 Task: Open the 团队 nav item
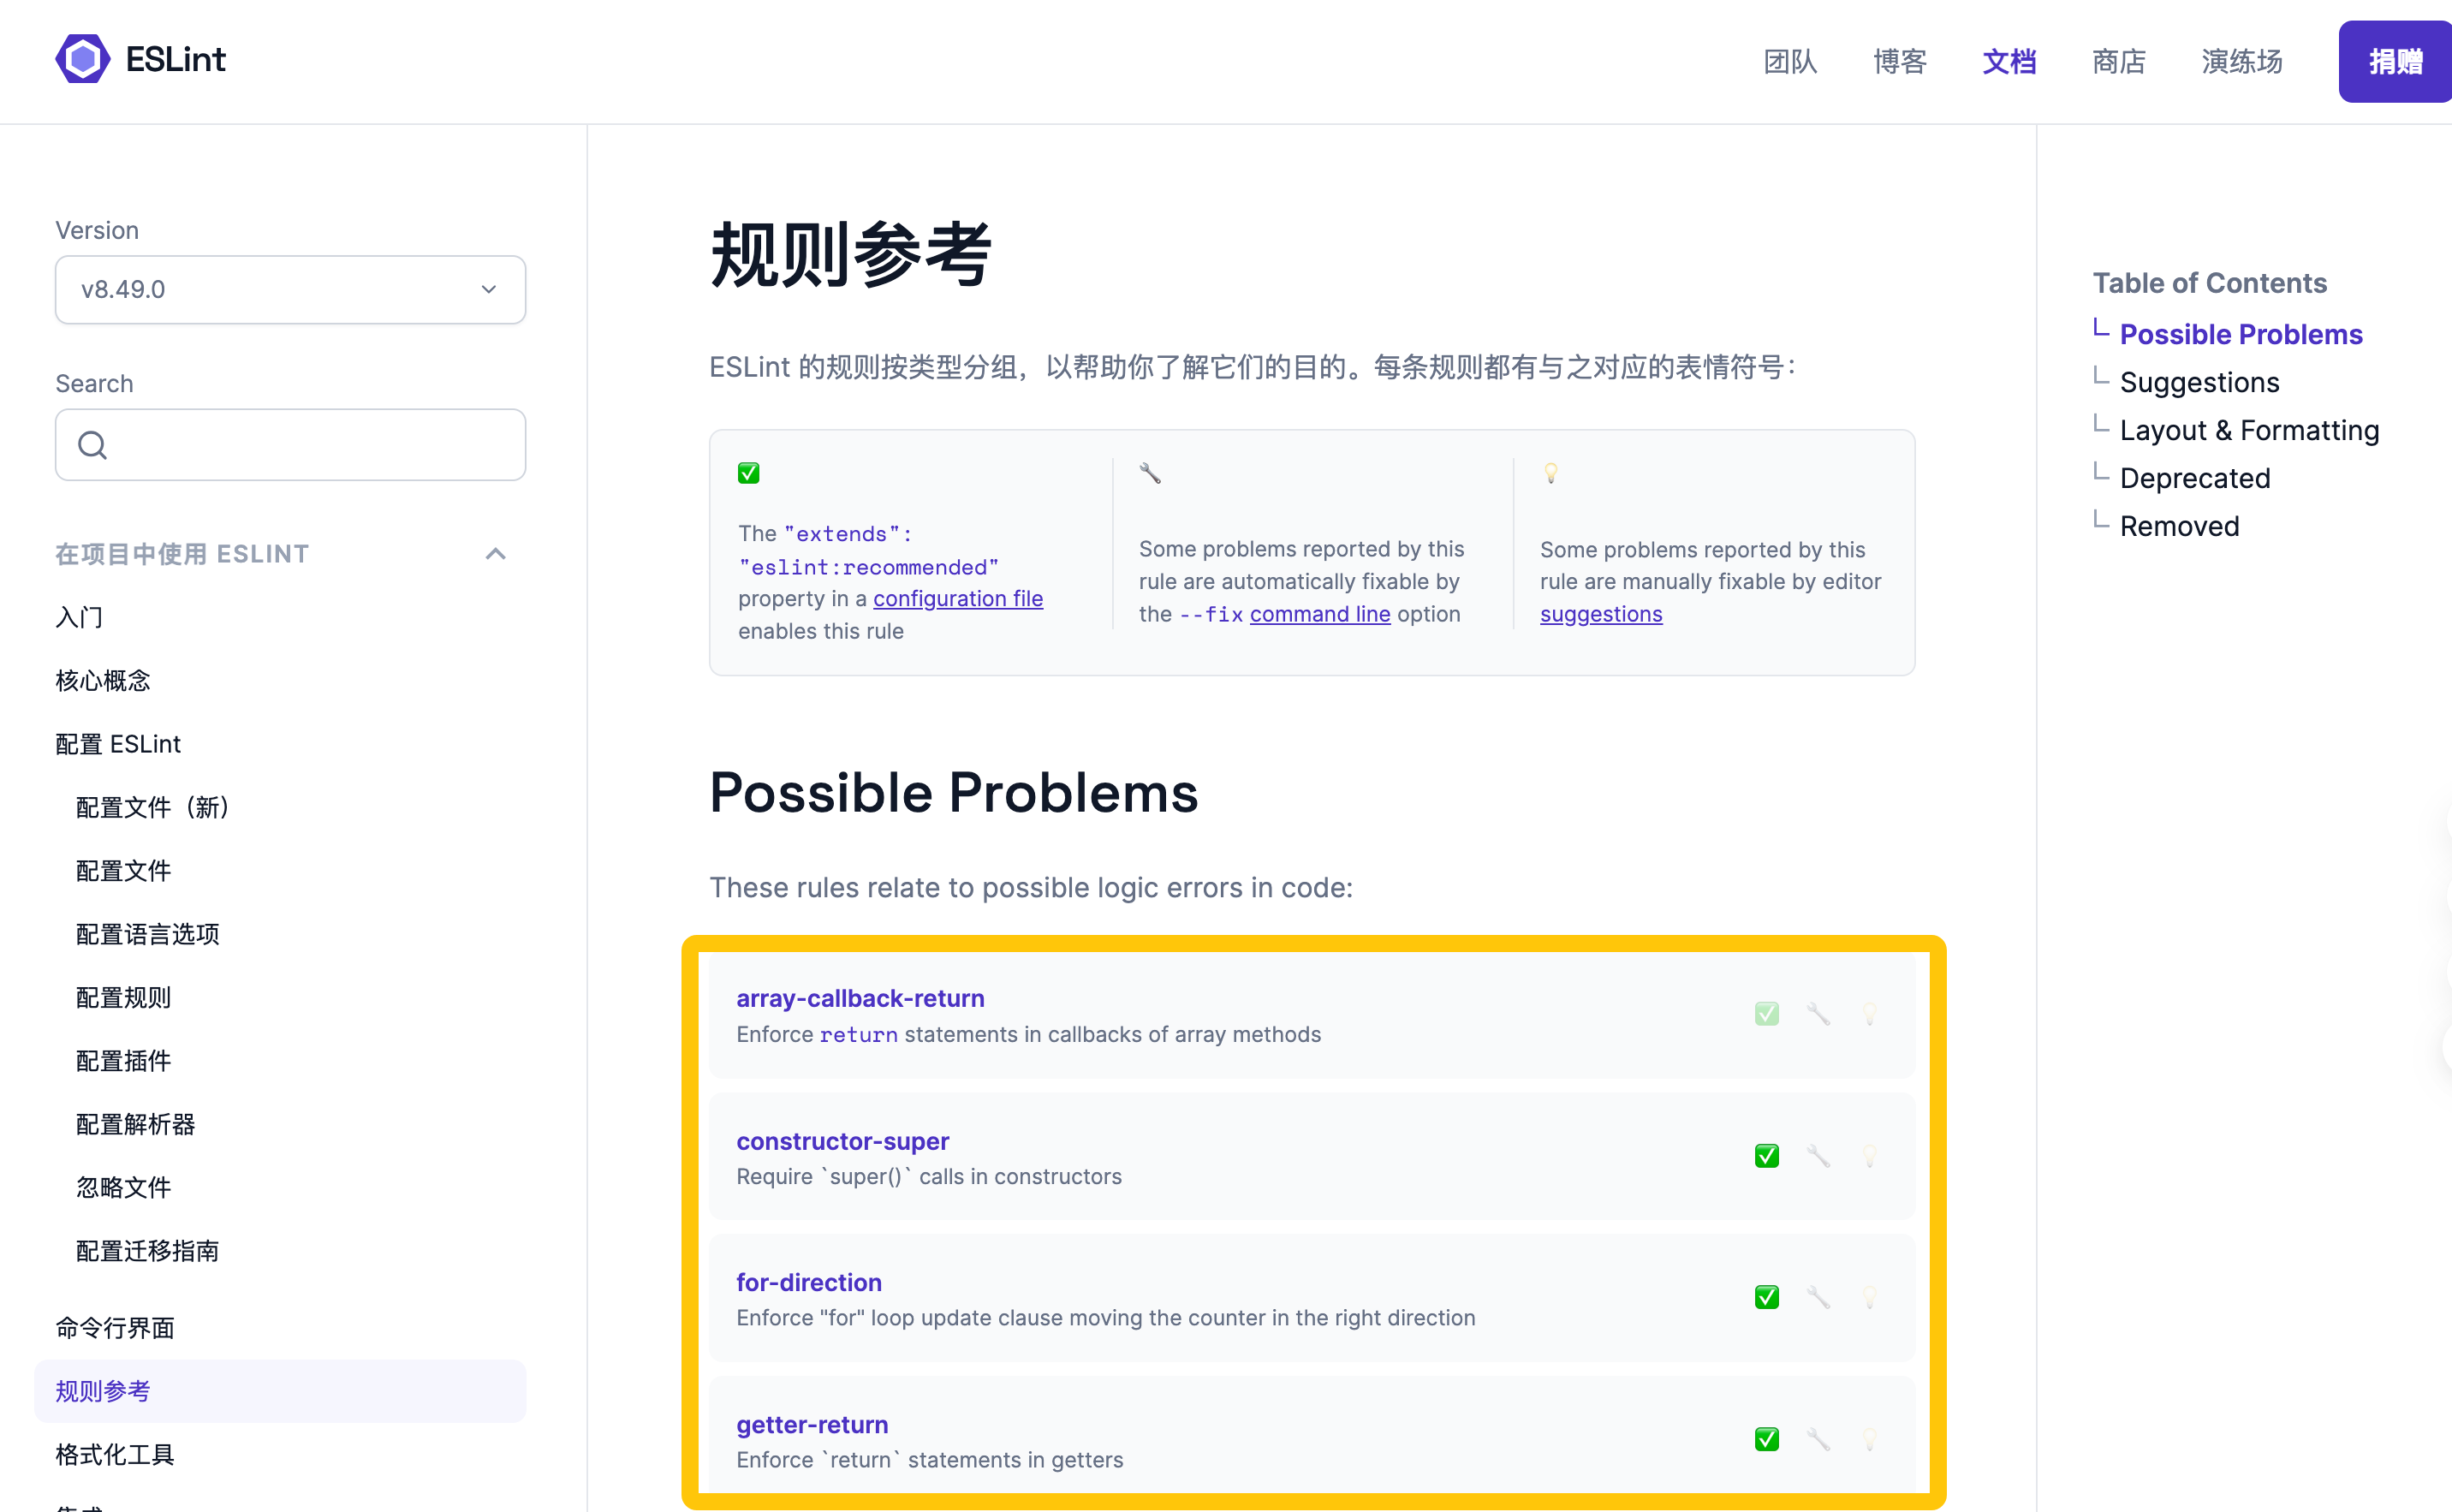click(1790, 62)
